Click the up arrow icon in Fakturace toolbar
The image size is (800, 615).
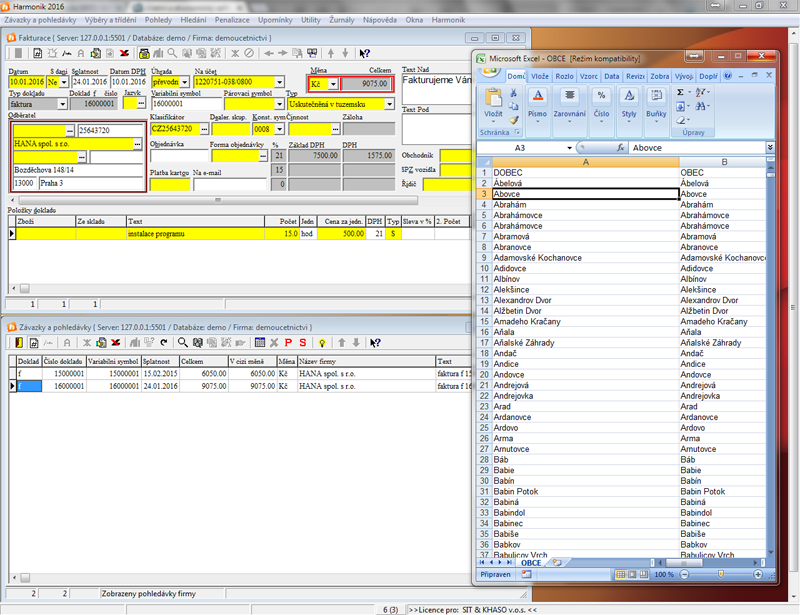(x=331, y=53)
